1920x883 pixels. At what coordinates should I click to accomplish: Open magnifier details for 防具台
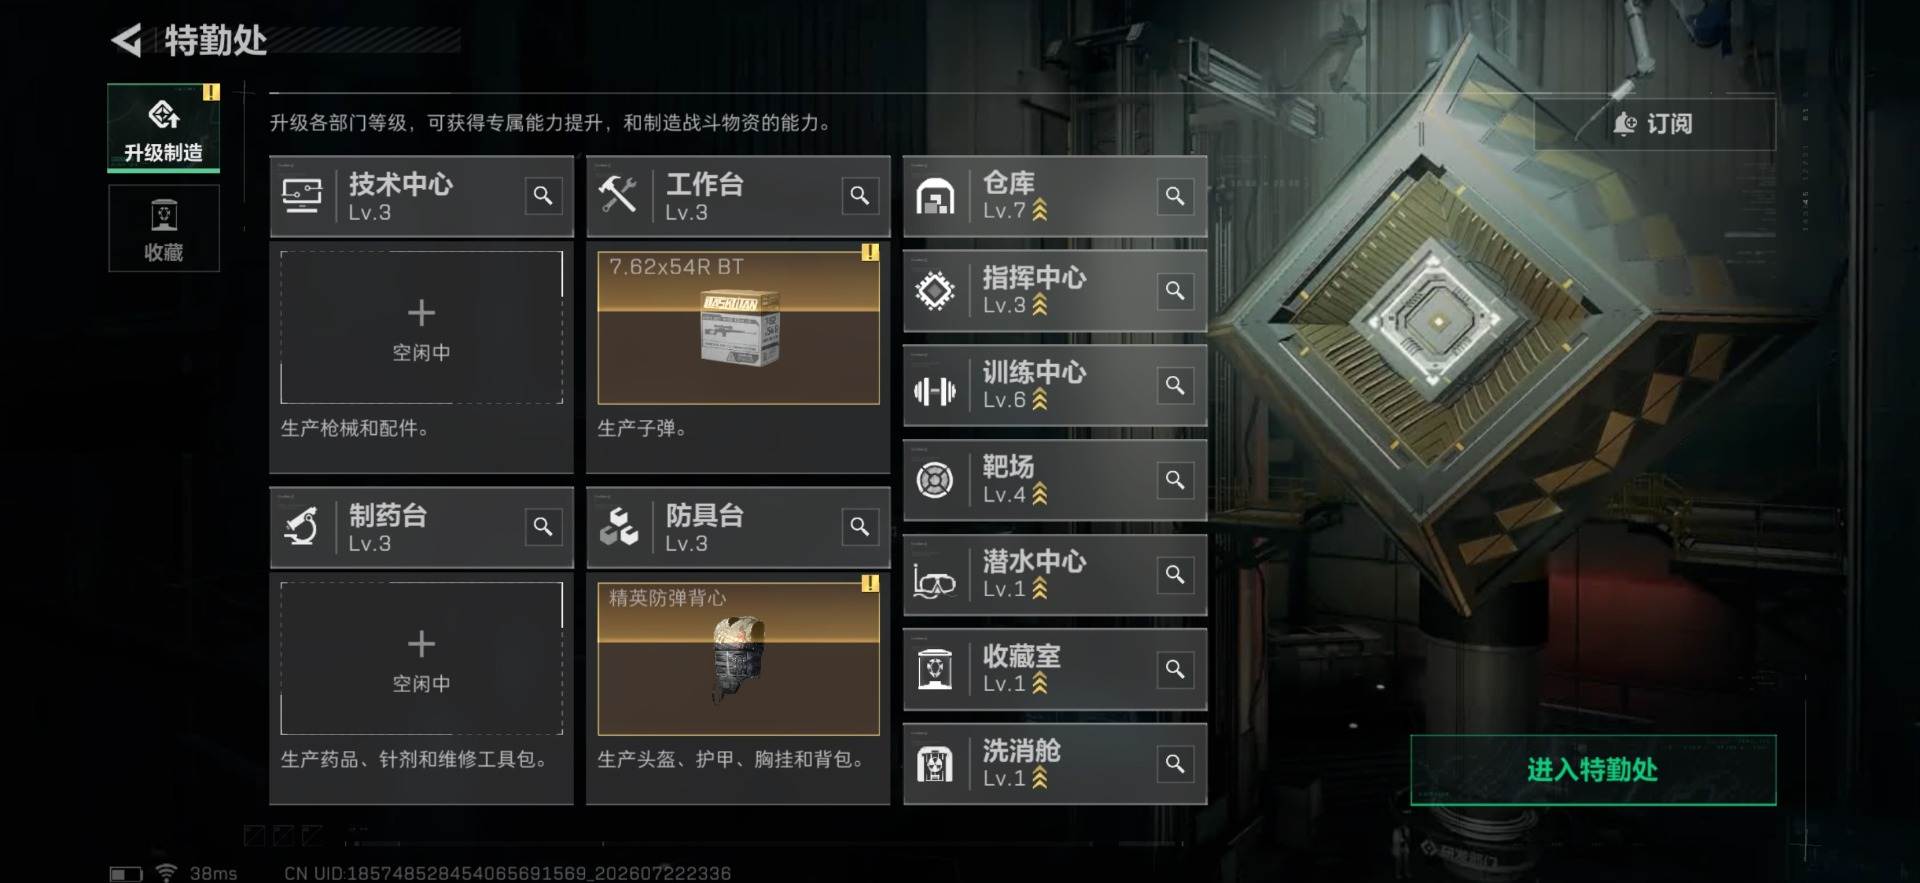(x=860, y=526)
